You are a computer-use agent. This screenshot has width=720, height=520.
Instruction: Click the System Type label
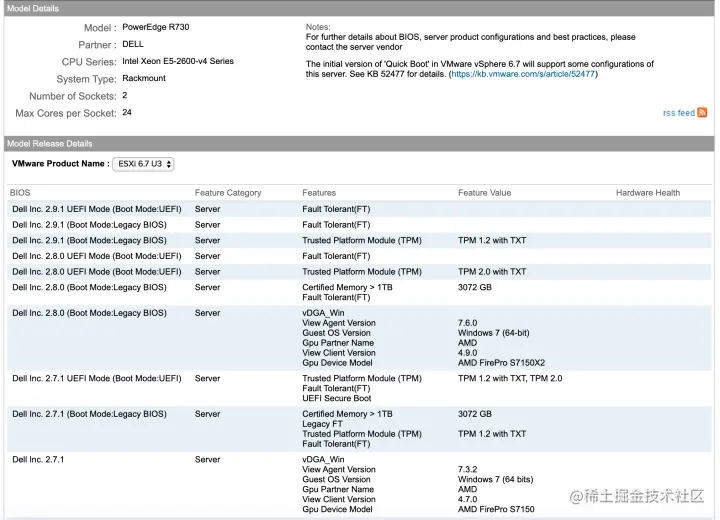pyautogui.click(x=86, y=79)
